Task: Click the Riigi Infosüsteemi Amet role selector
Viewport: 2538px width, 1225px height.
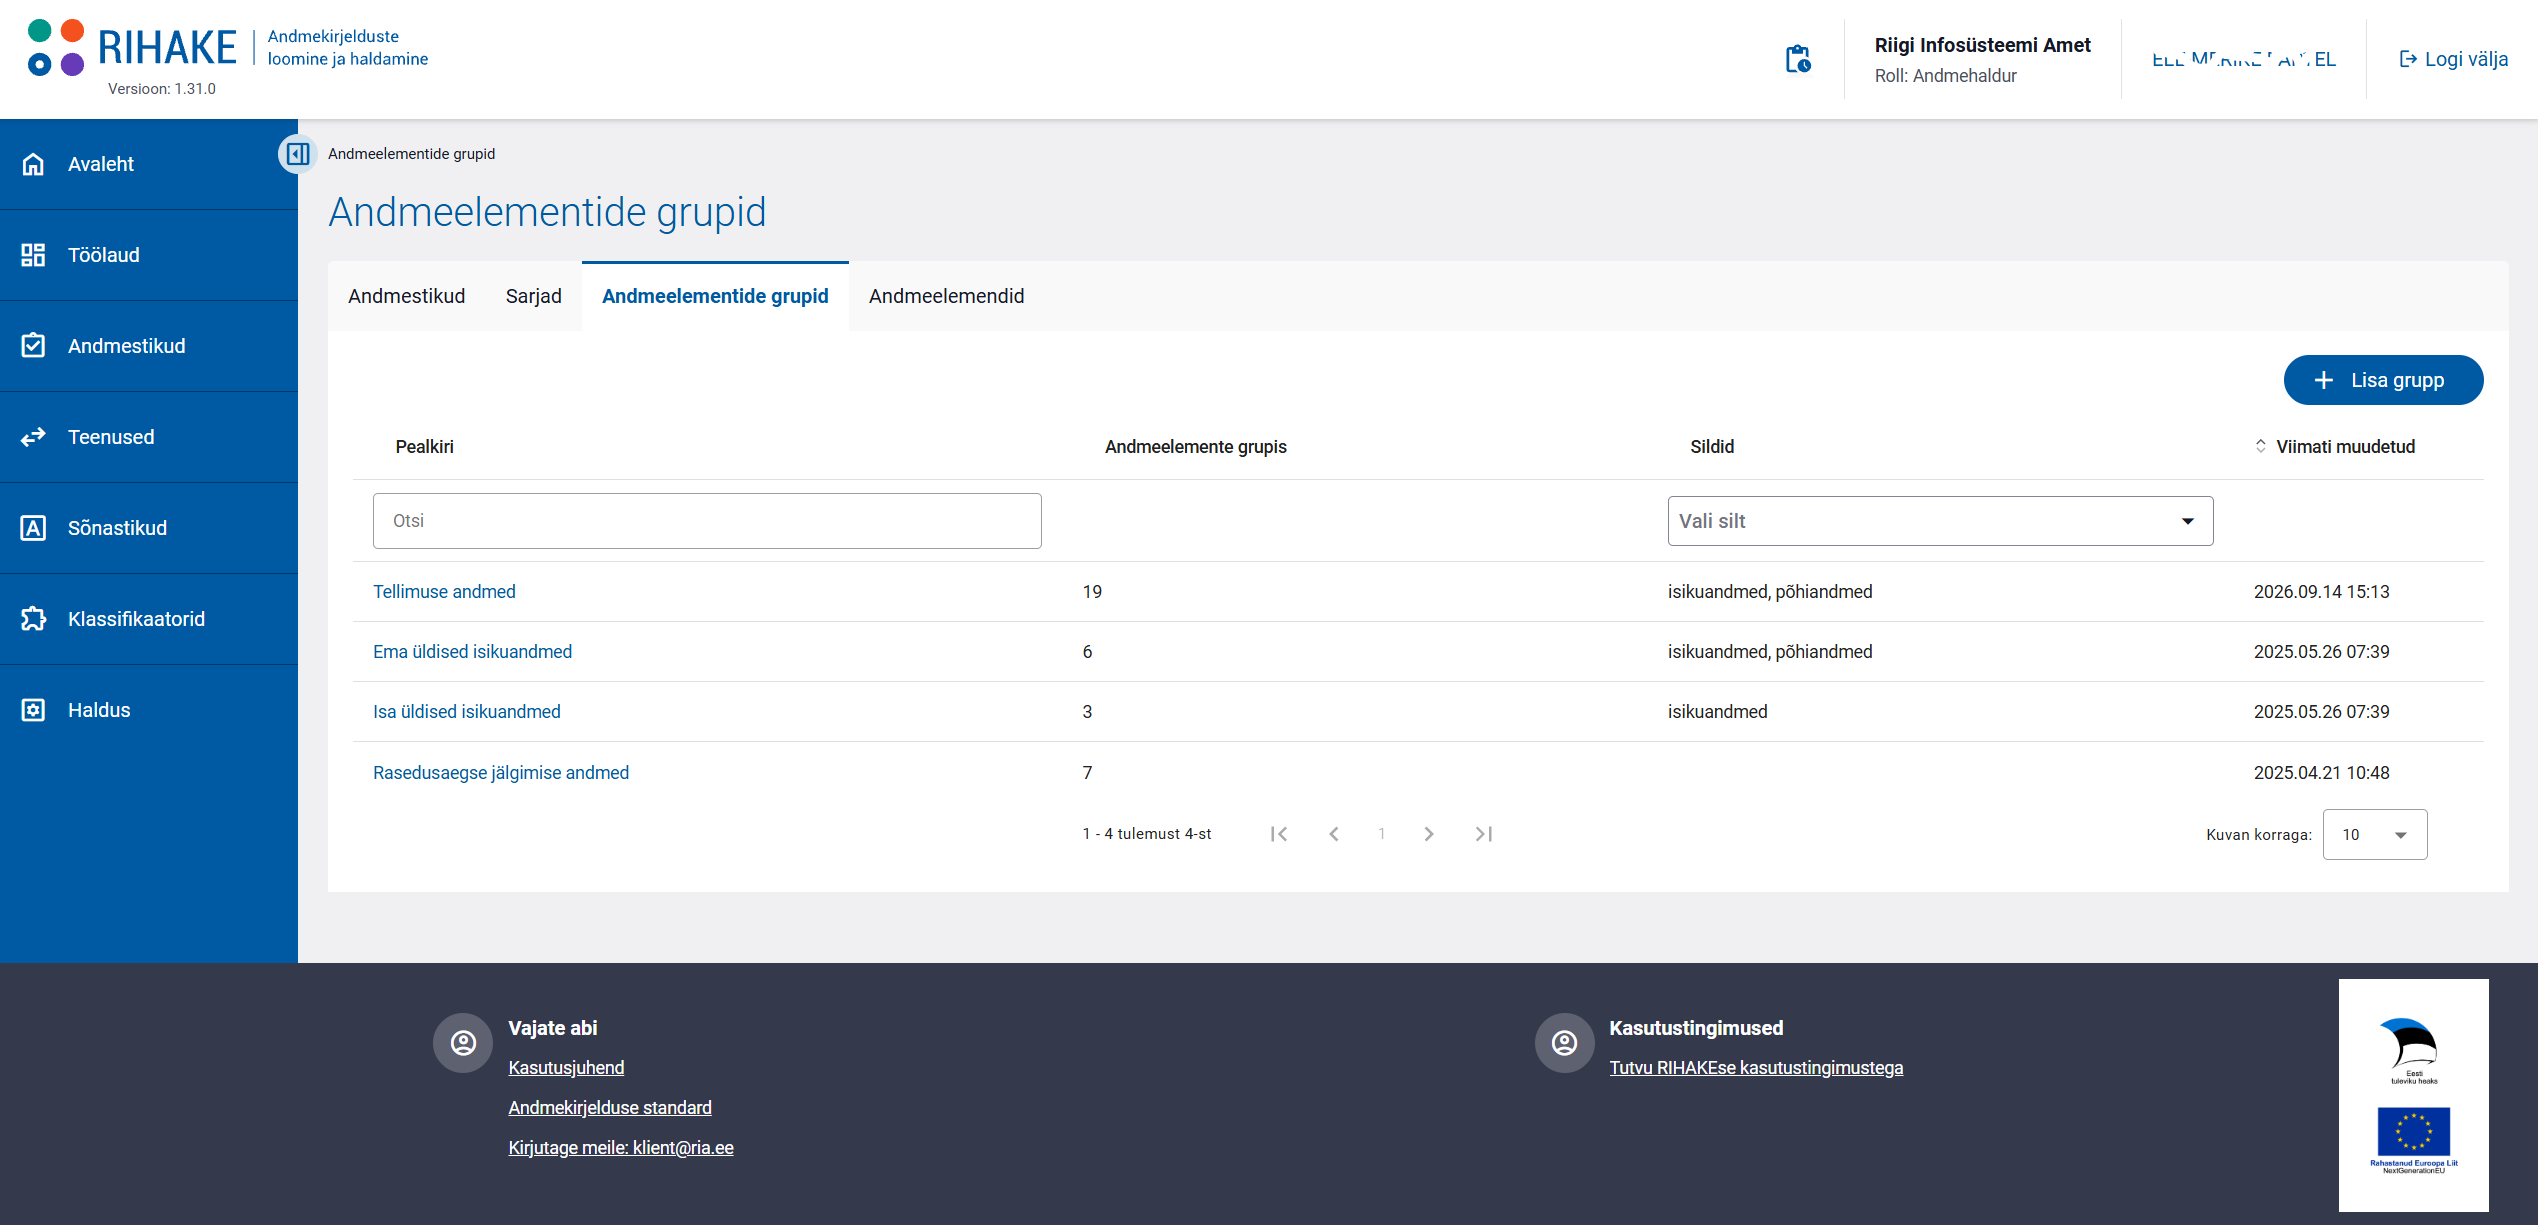Action: [1982, 59]
